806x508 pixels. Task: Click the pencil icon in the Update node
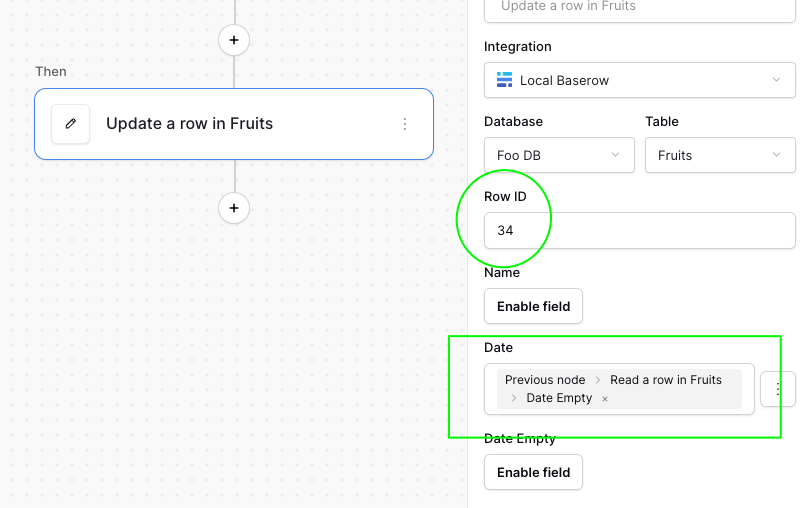pyautogui.click(x=70, y=124)
